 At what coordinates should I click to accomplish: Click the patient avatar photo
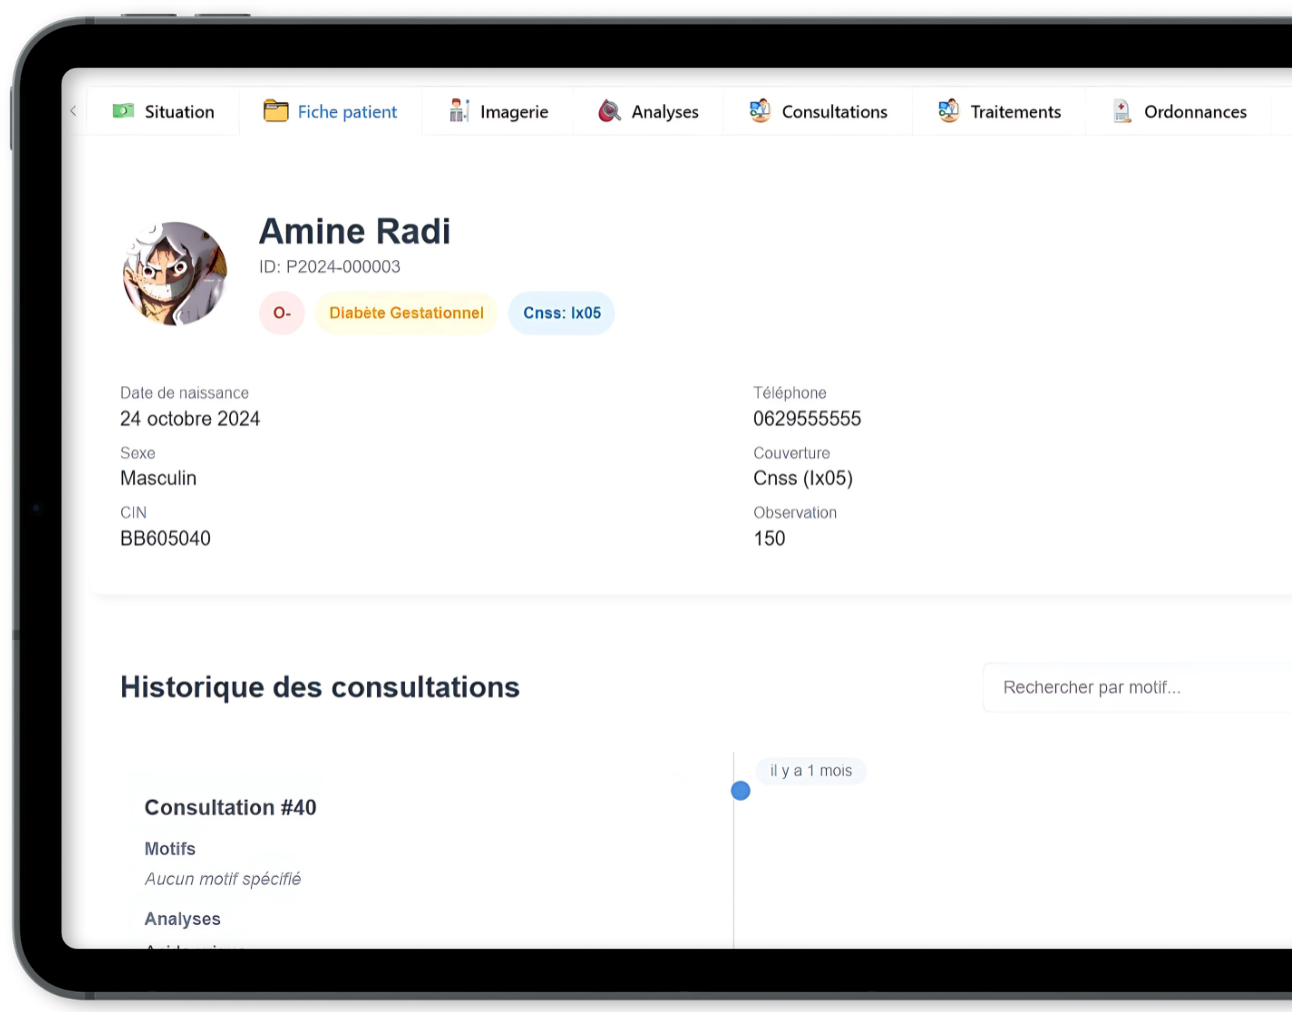[x=175, y=274]
